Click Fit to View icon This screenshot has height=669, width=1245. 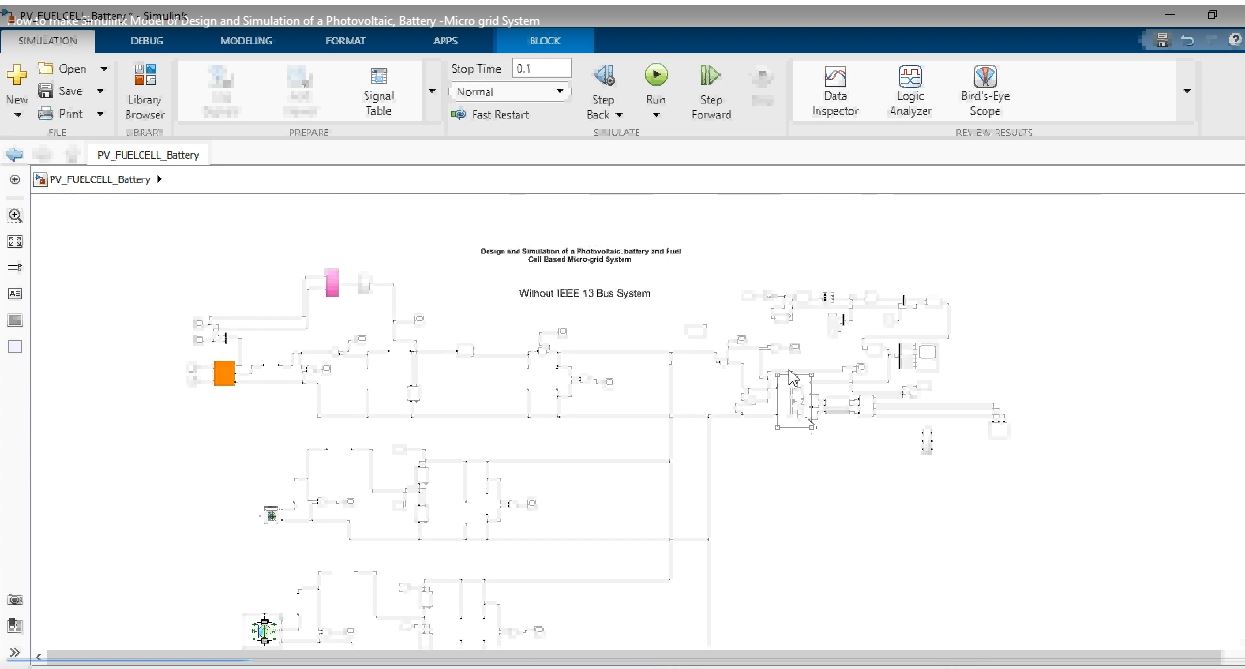point(15,241)
